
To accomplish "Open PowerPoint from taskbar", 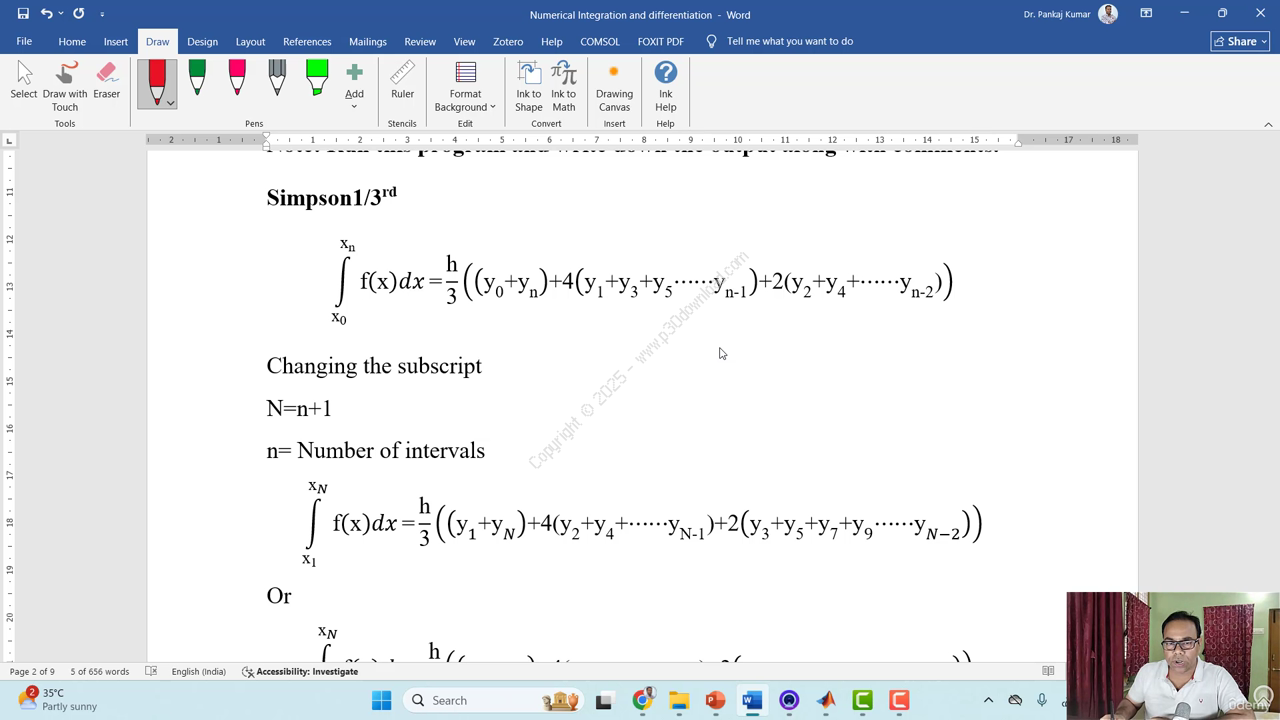I will click(715, 700).
